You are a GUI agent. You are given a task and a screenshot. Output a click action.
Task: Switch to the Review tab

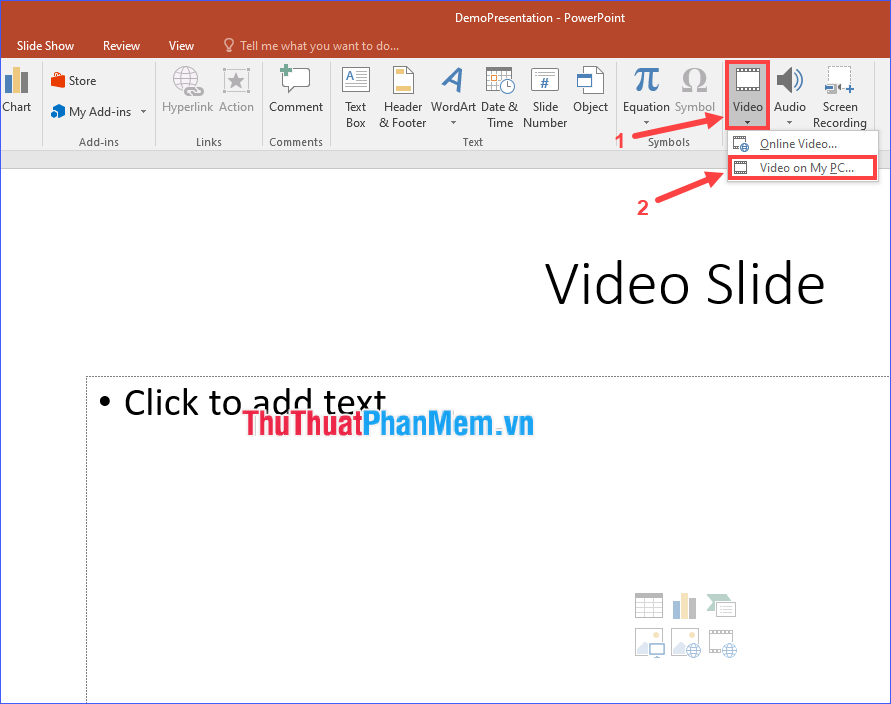121,45
